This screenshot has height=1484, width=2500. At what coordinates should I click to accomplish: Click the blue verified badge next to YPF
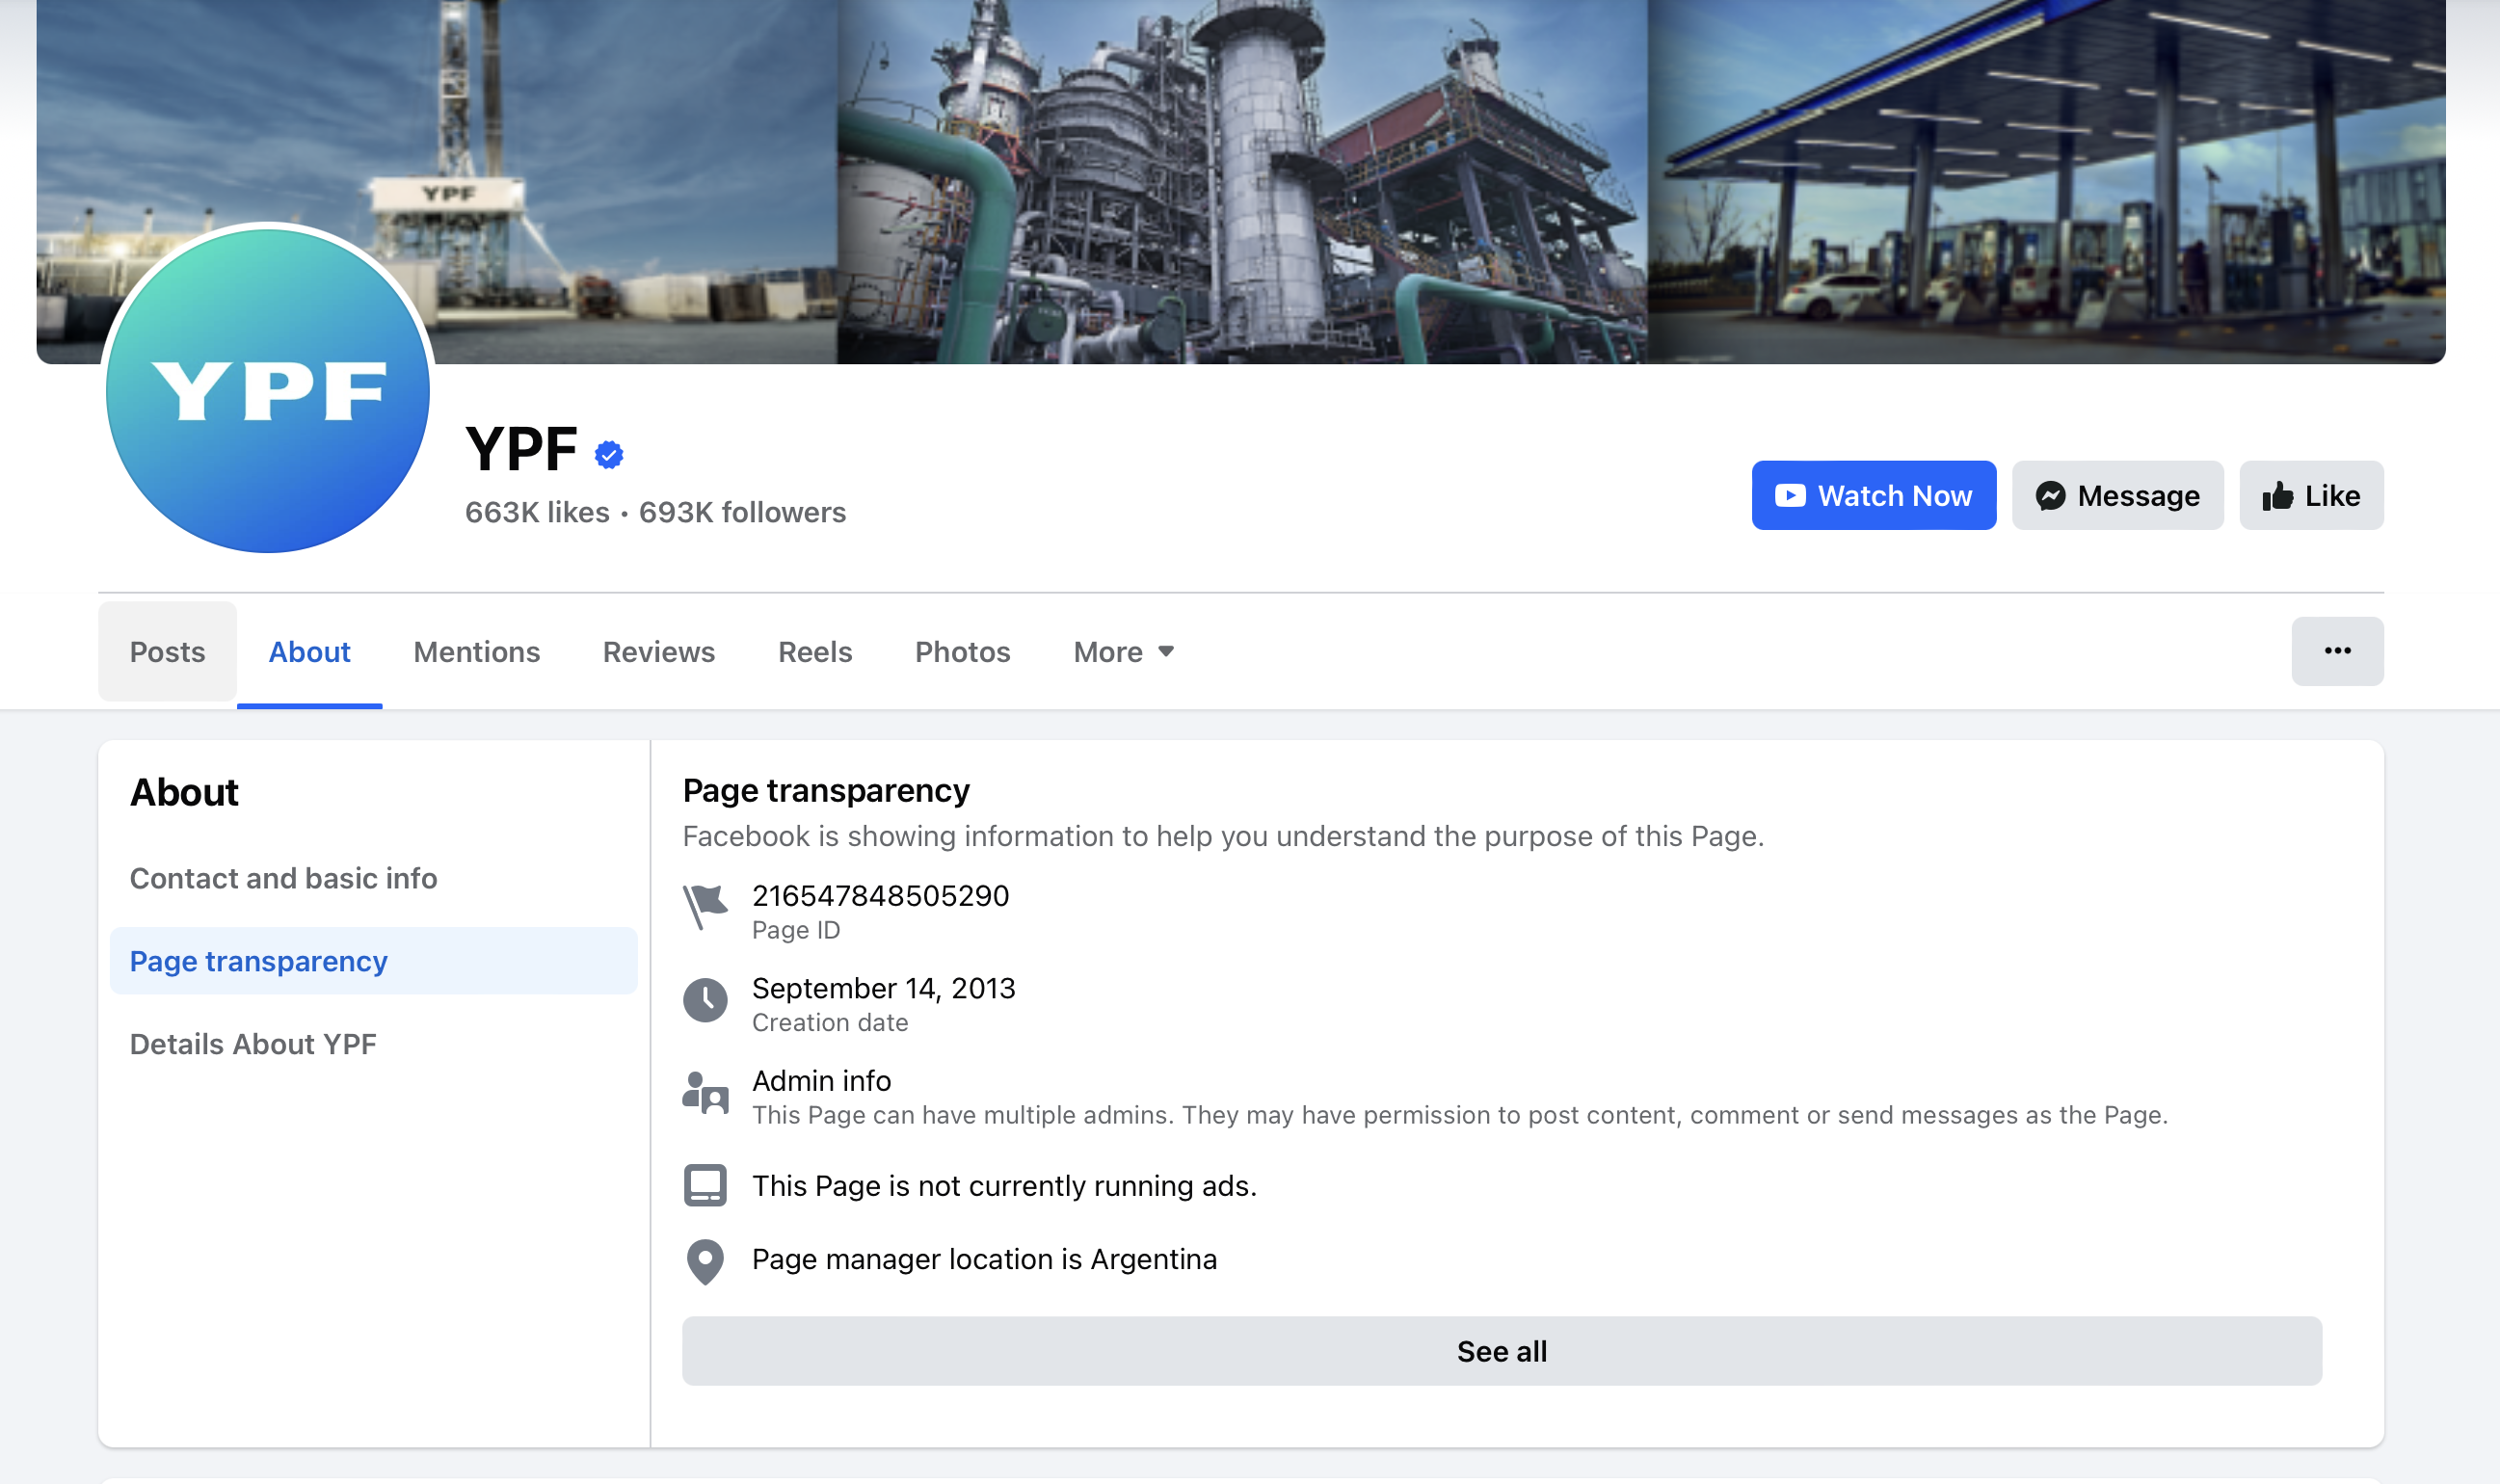[609, 455]
